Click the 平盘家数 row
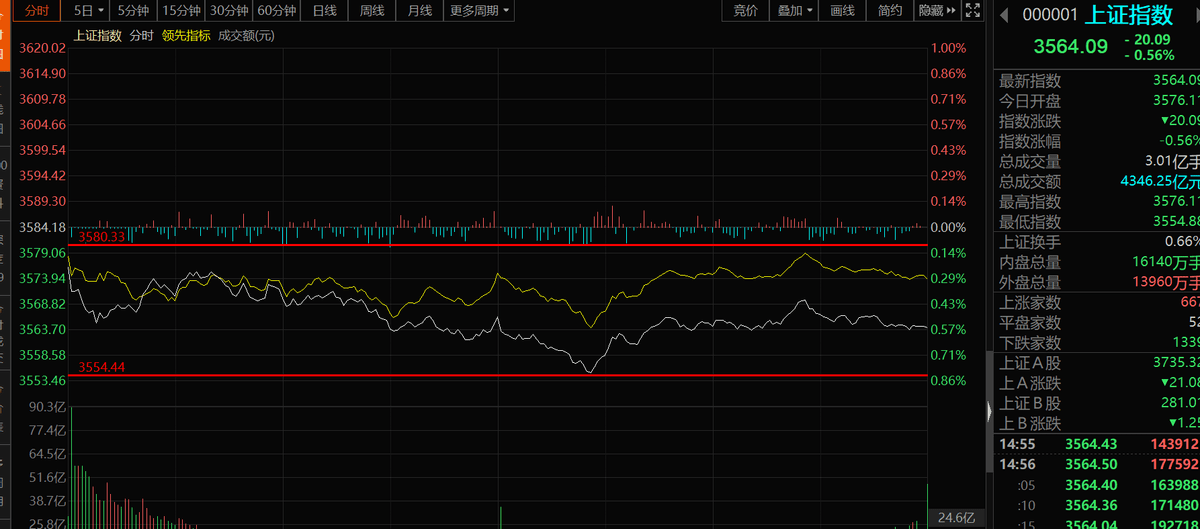Image resolution: width=1200 pixels, height=529 pixels. click(1098, 323)
